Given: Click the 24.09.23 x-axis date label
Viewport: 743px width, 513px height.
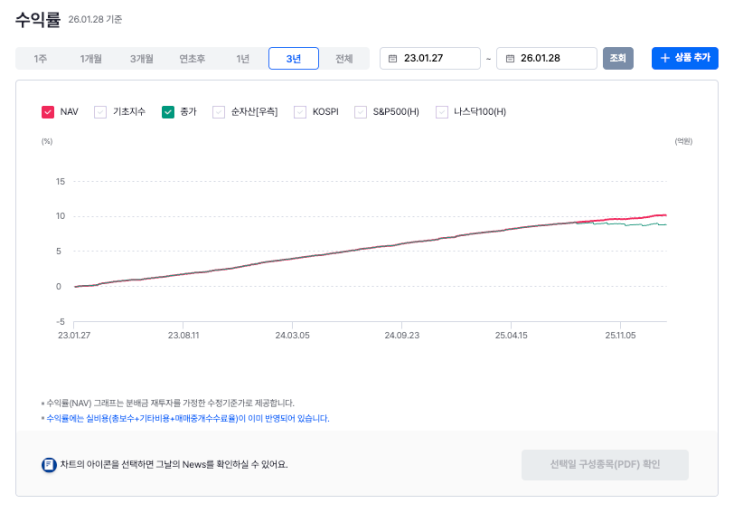Looking at the screenshot, I should 402,335.
